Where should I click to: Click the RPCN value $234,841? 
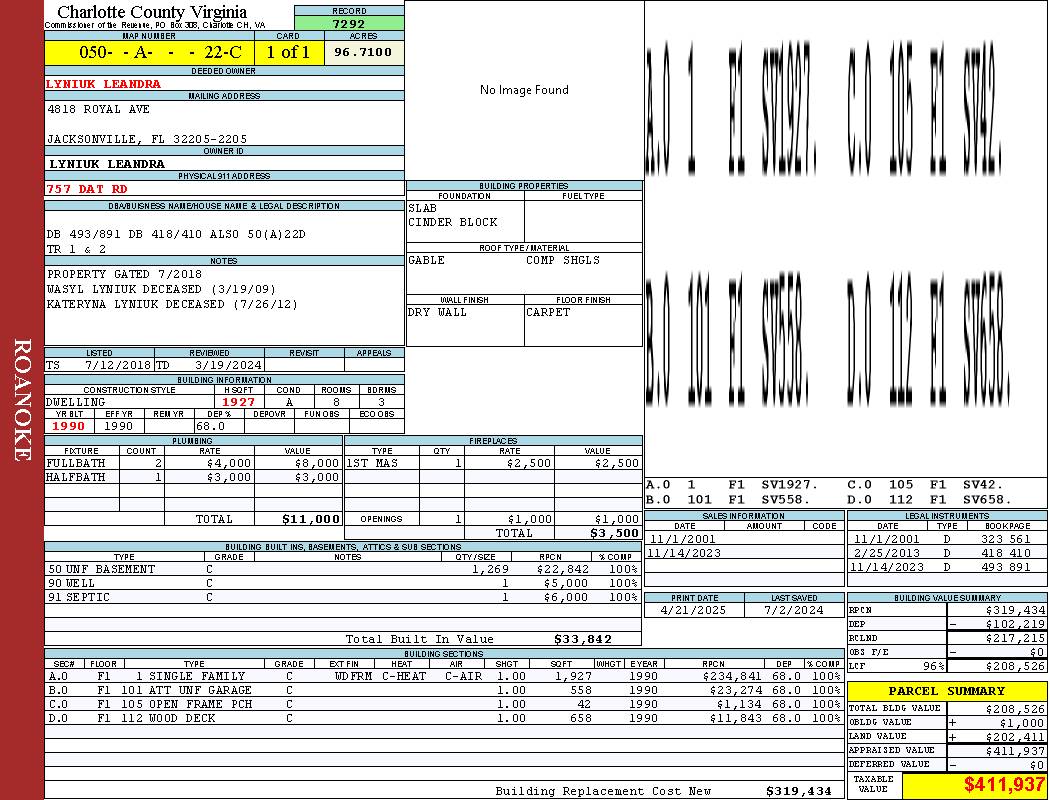[733, 677]
